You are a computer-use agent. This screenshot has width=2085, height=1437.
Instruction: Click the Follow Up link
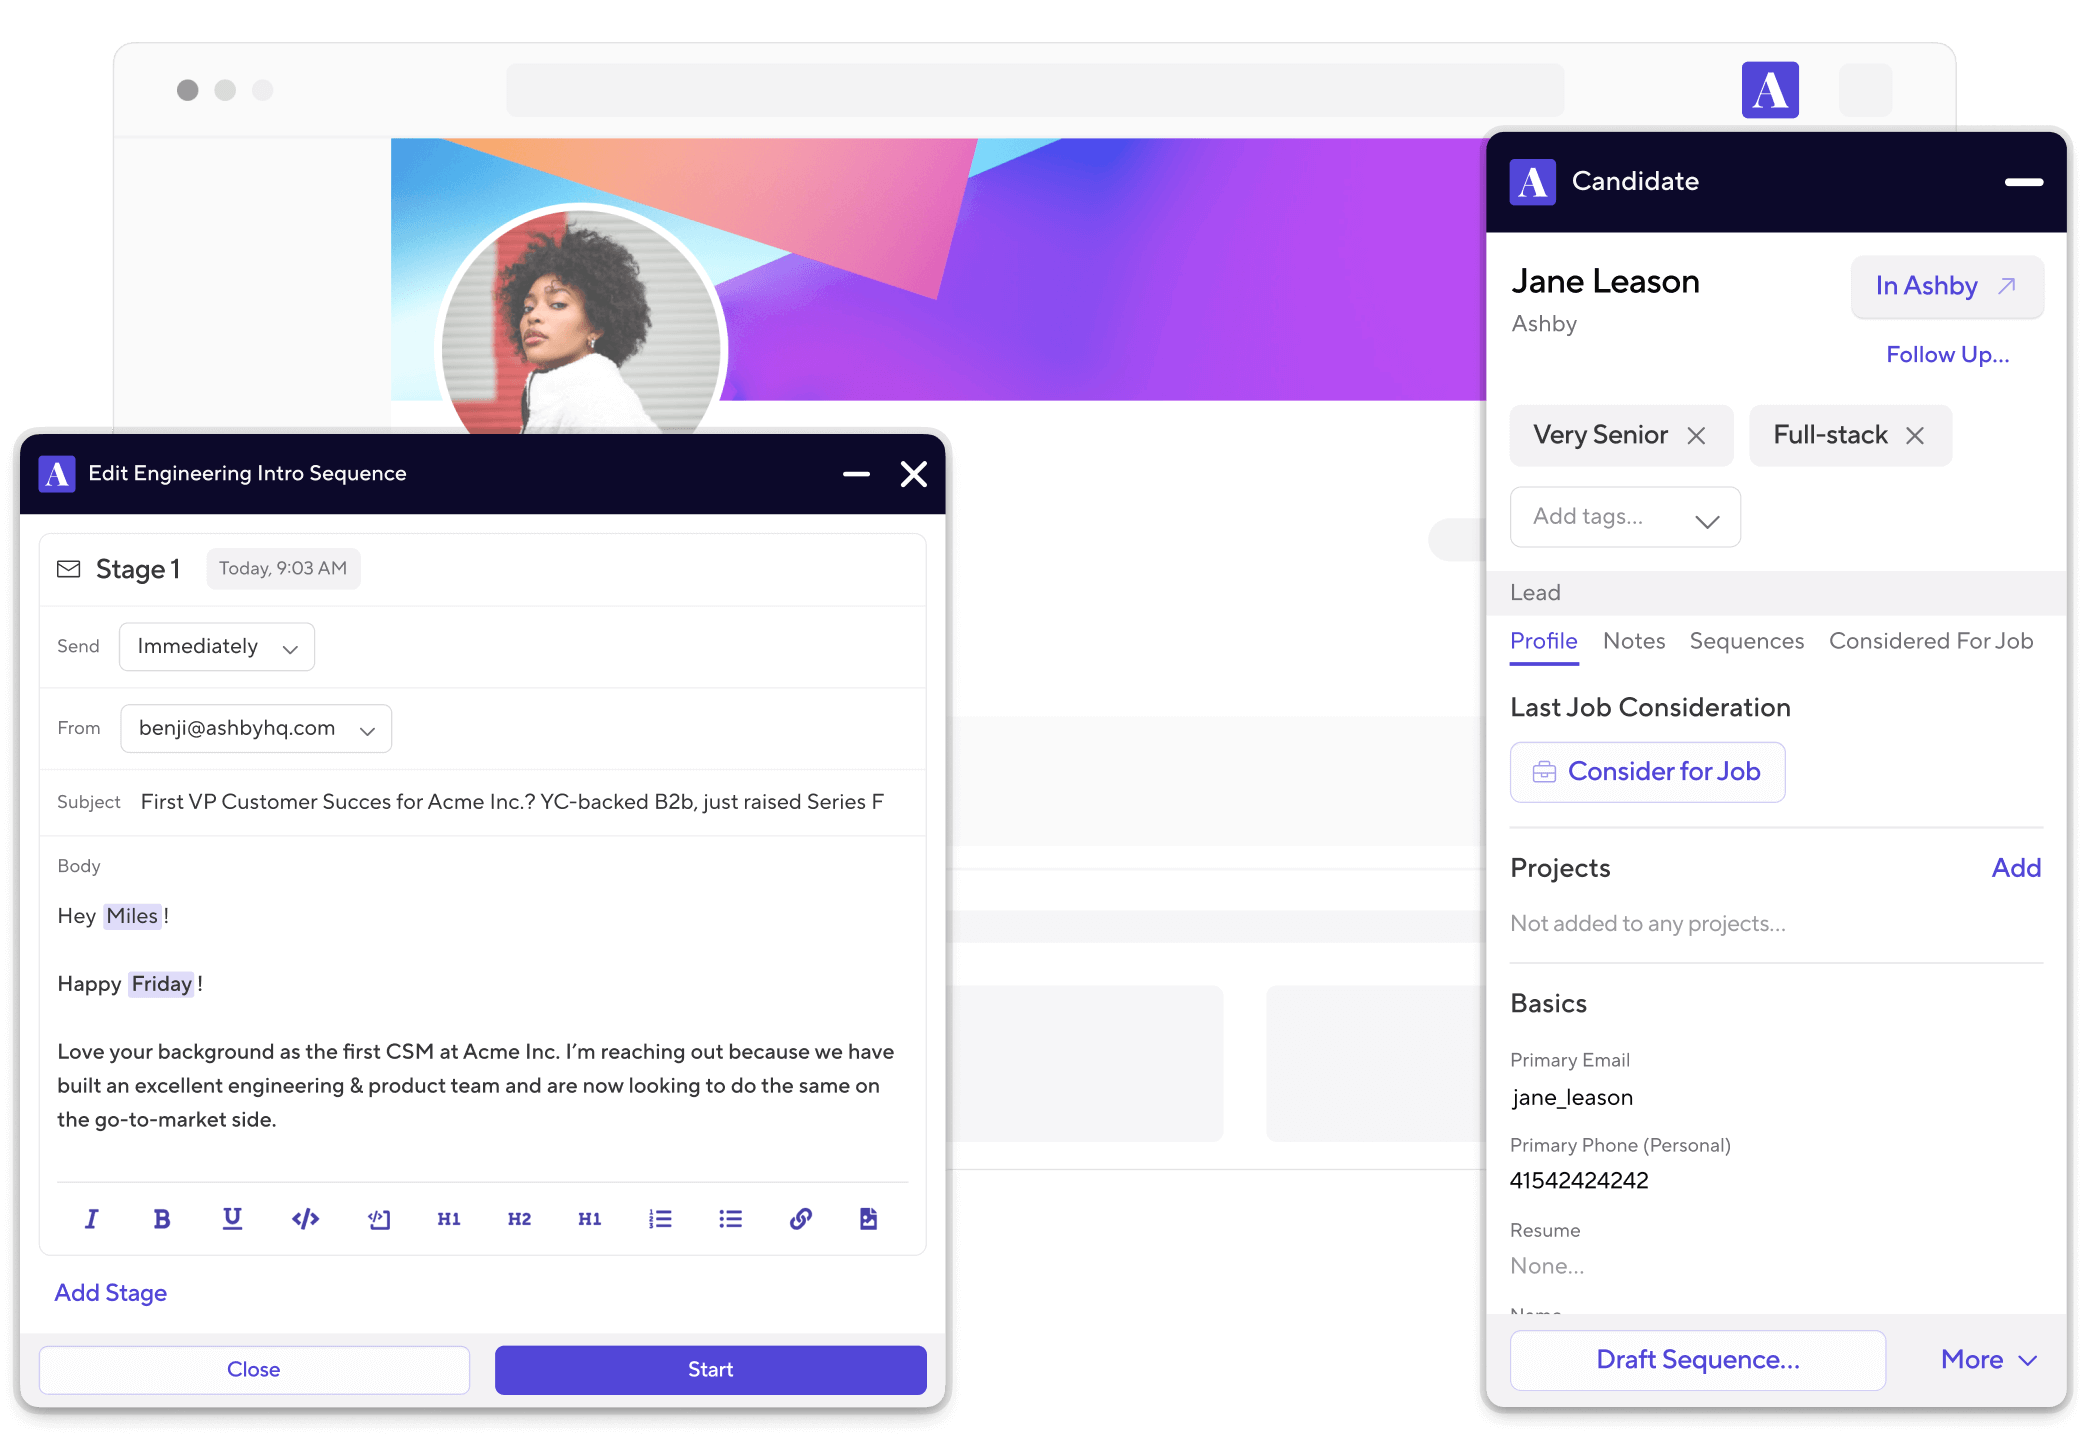[x=1949, y=353]
